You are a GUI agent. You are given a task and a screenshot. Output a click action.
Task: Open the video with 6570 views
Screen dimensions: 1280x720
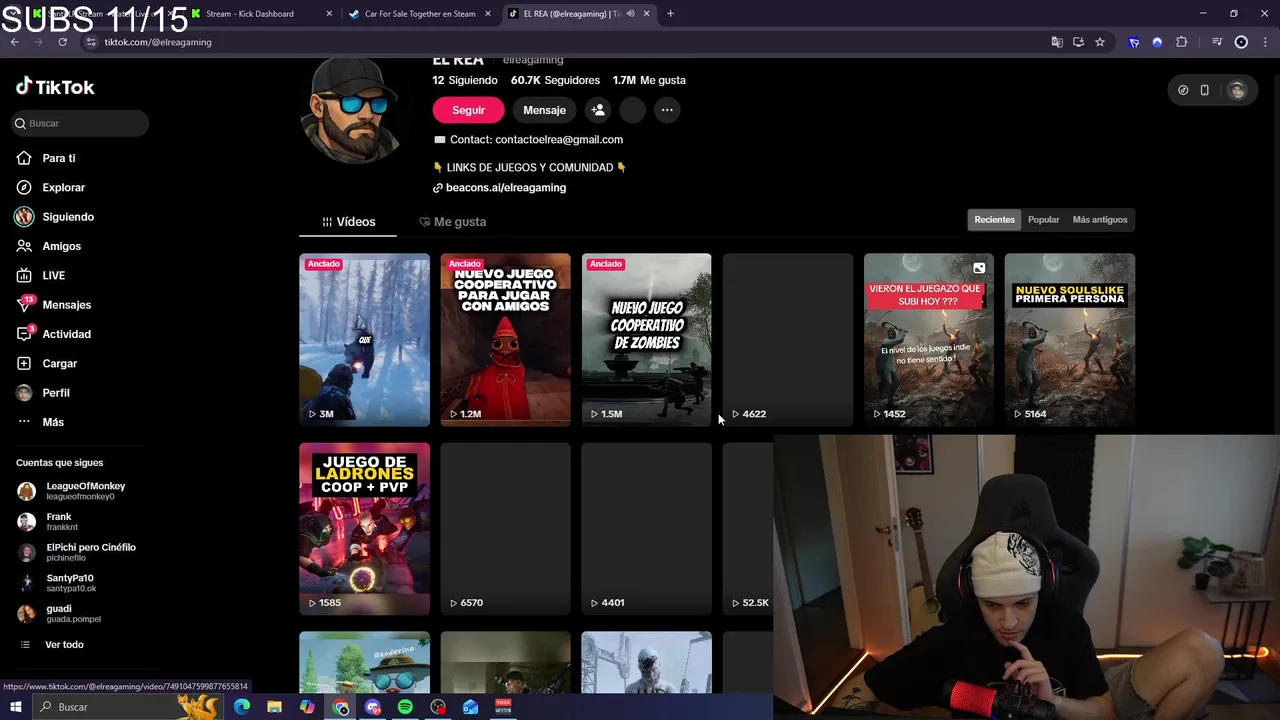[505, 529]
